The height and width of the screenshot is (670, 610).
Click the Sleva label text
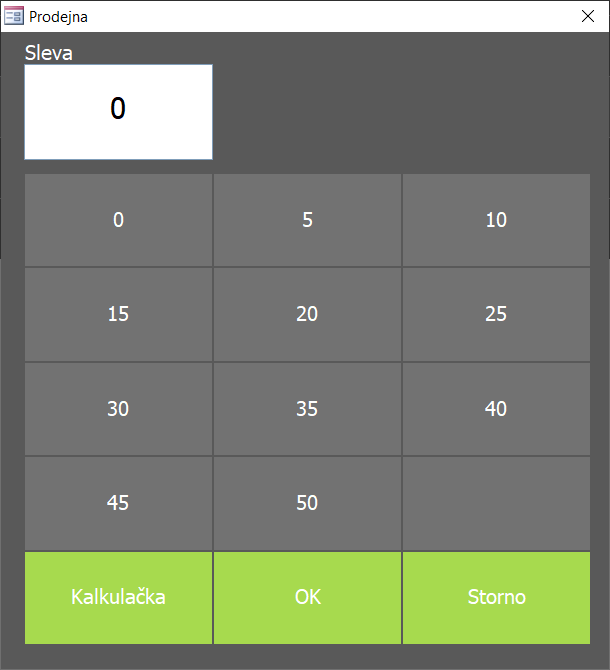coord(49,53)
